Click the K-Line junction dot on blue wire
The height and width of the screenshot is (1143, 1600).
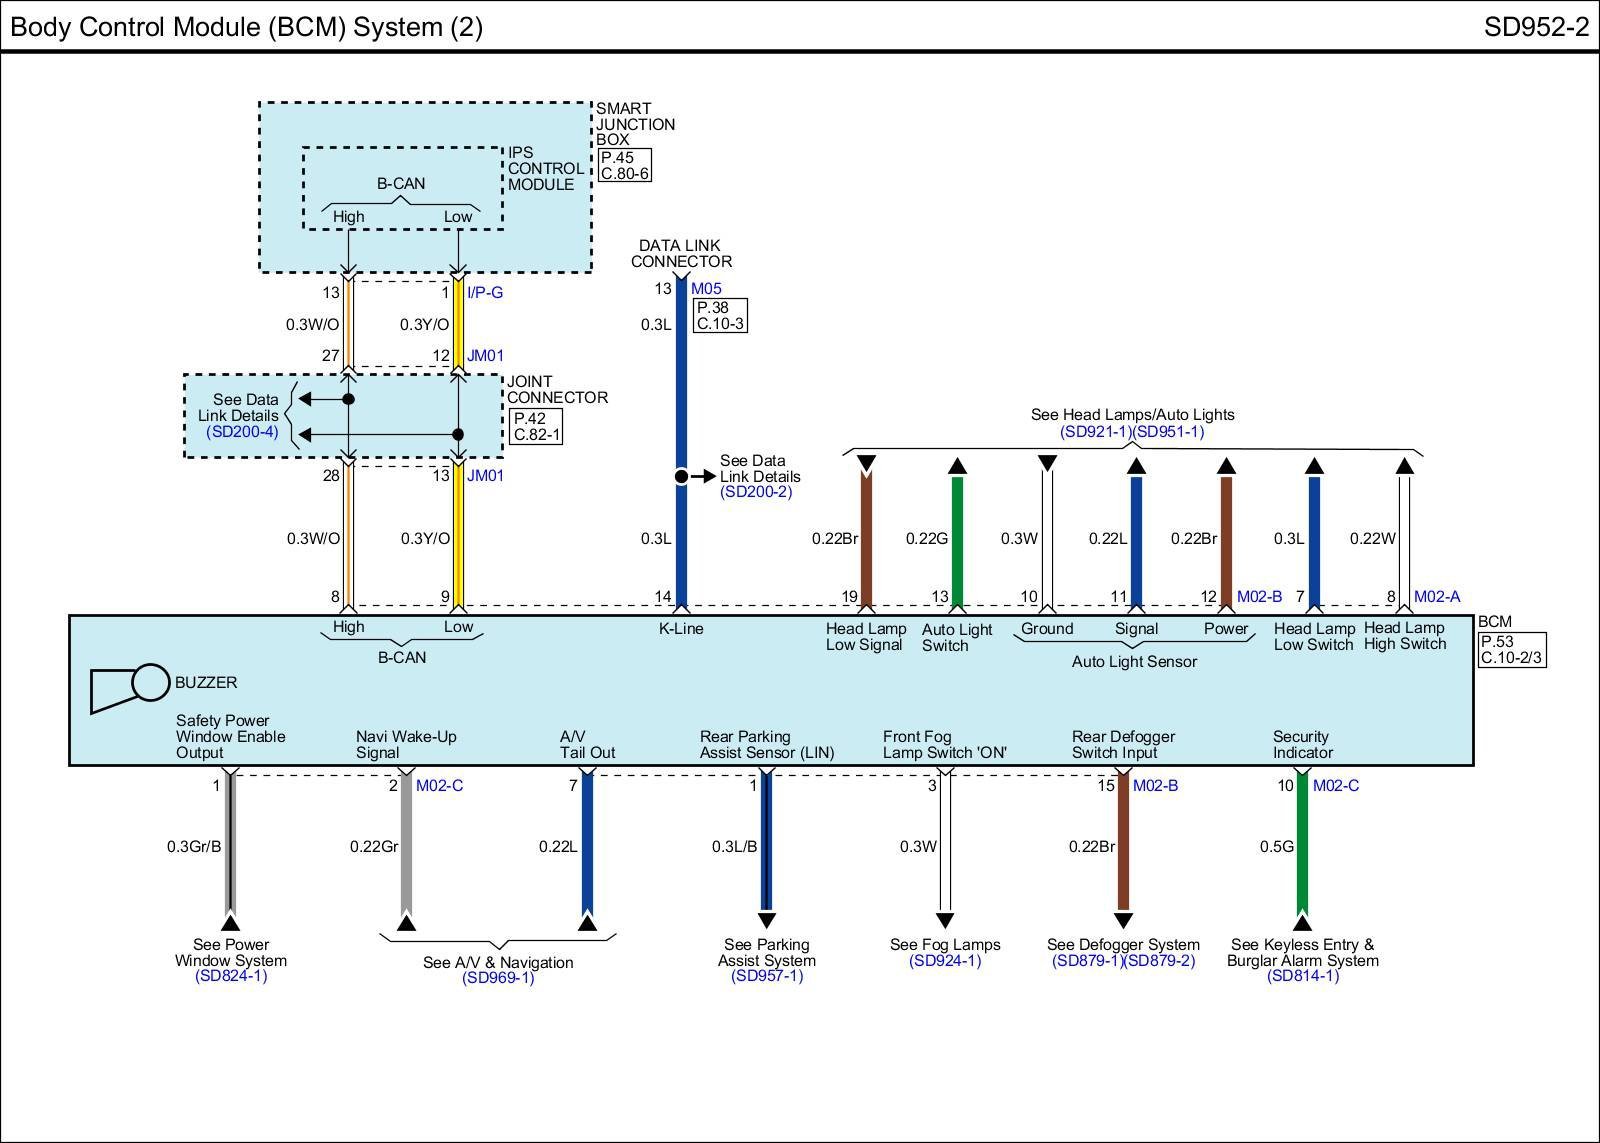[x=681, y=477]
